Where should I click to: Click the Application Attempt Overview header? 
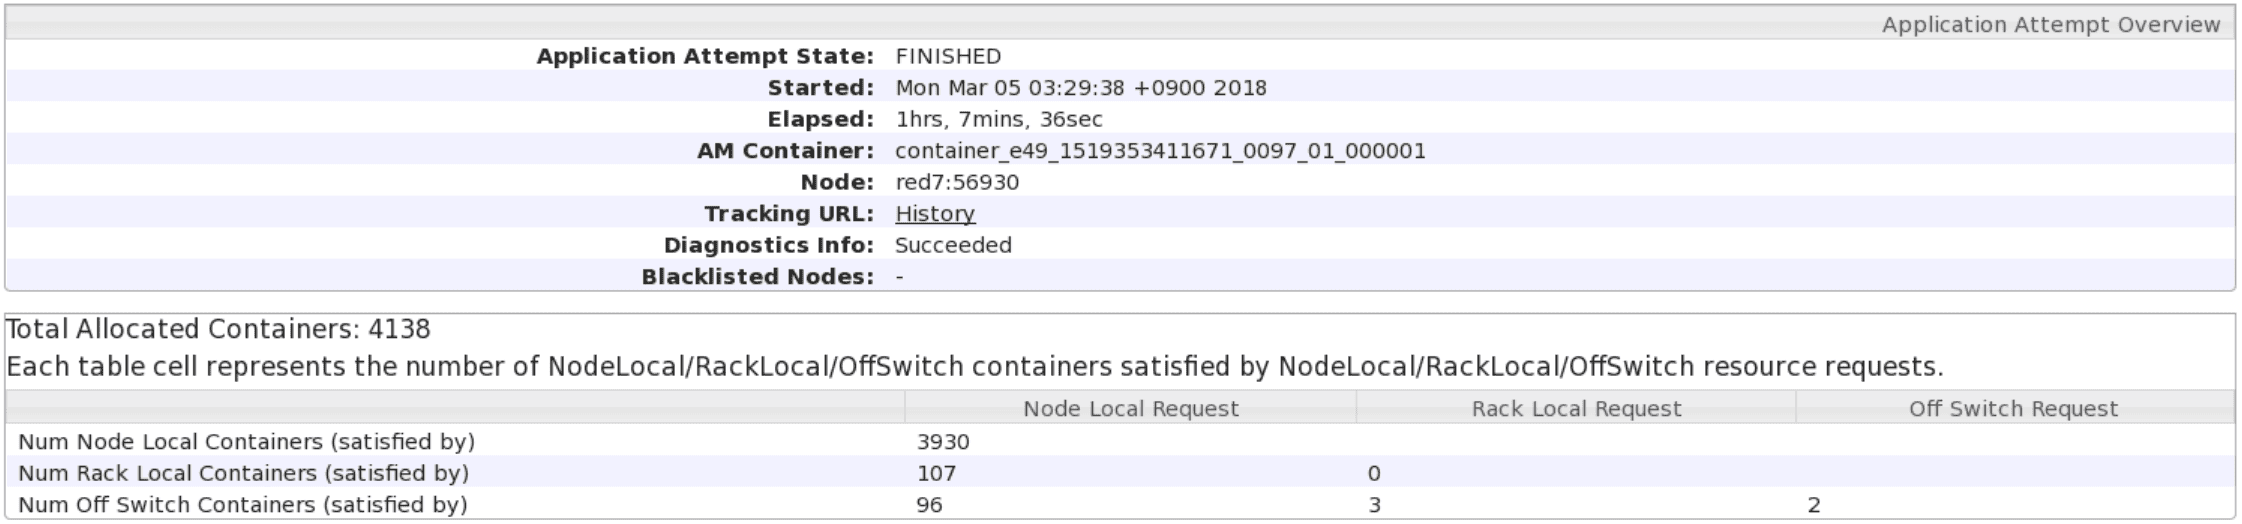(x=2050, y=24)
